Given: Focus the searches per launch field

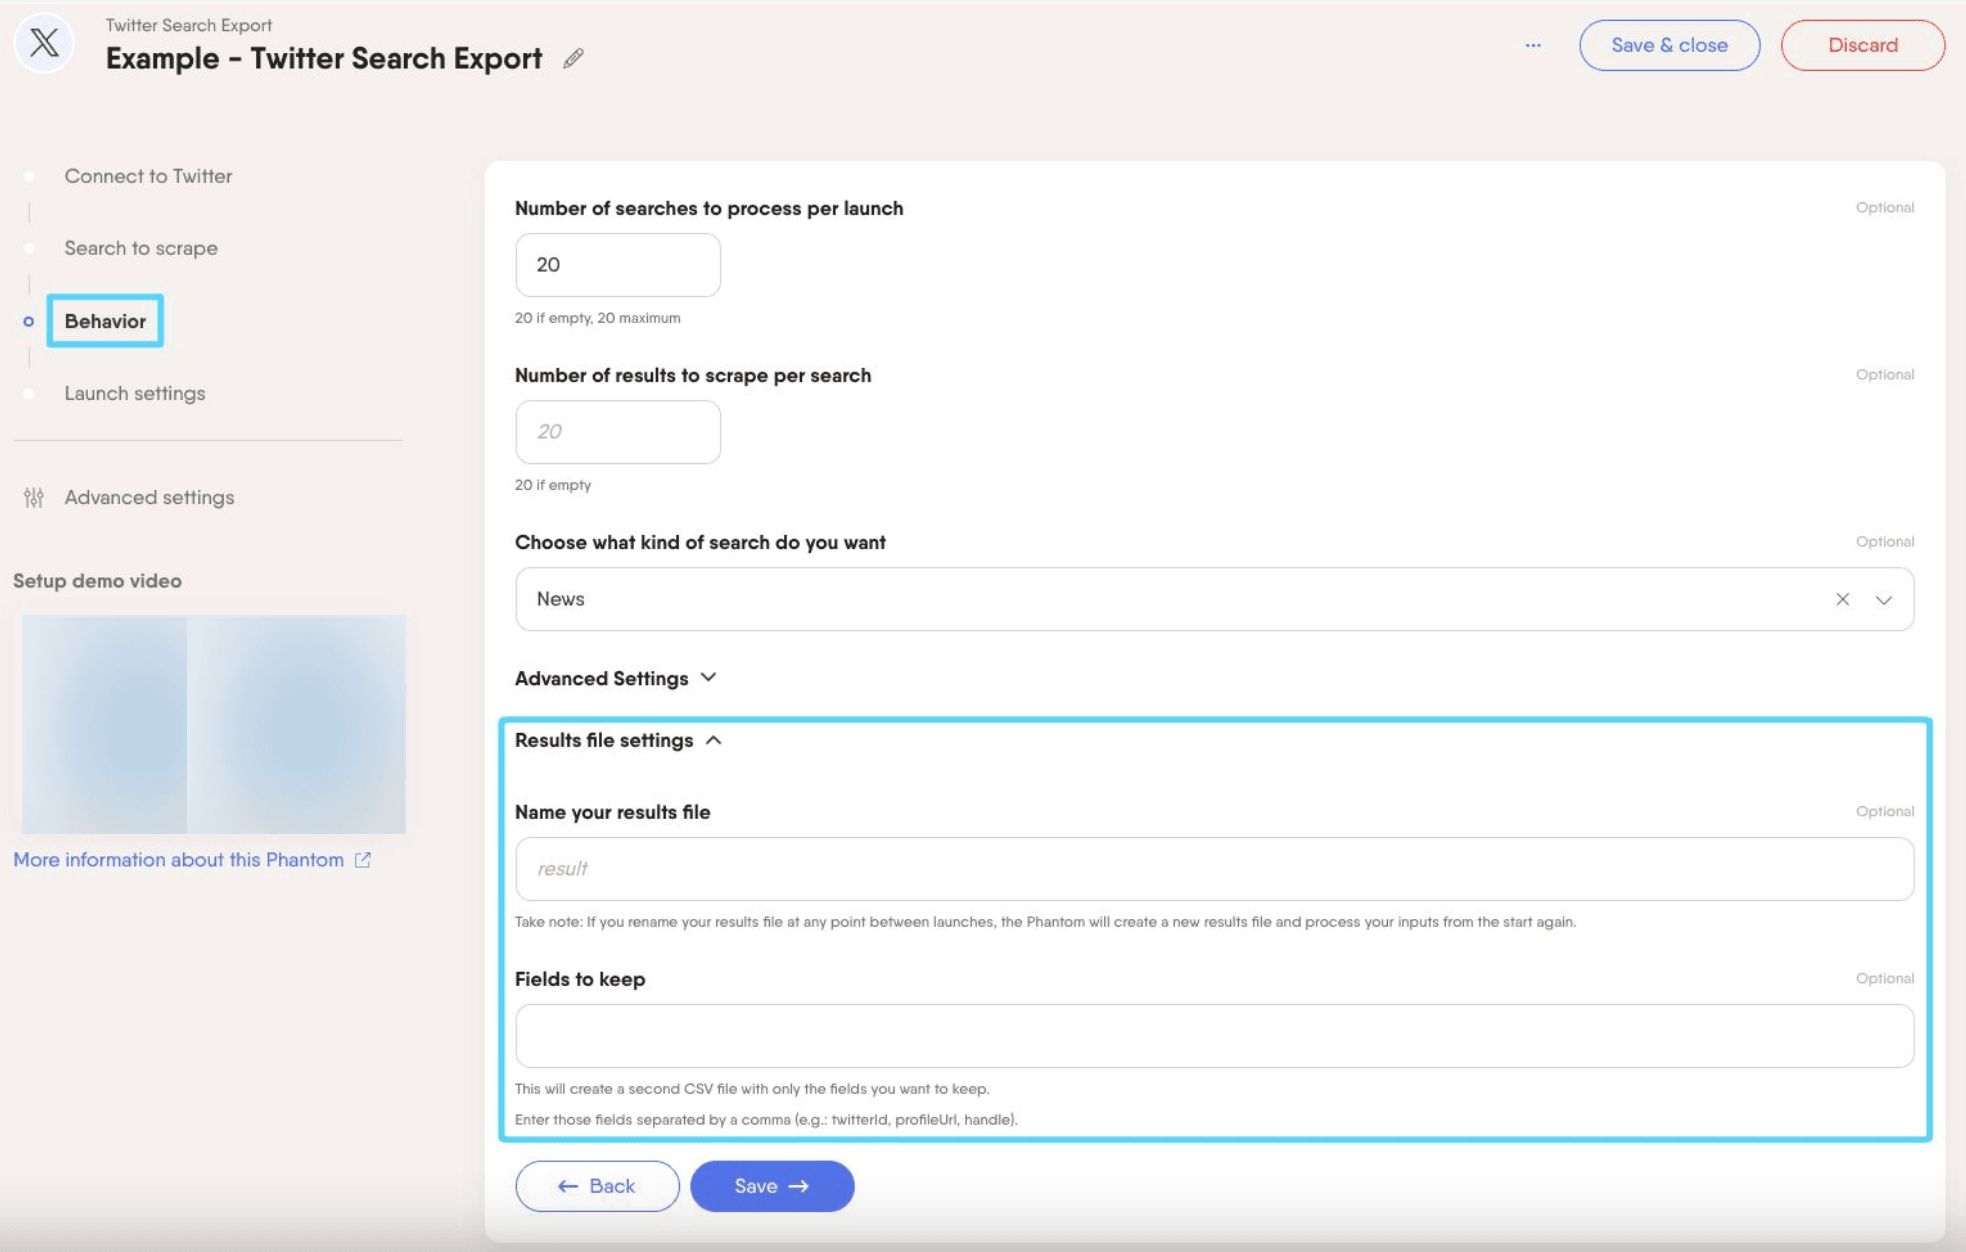Looking at the screenshot, I should [618, 265].
